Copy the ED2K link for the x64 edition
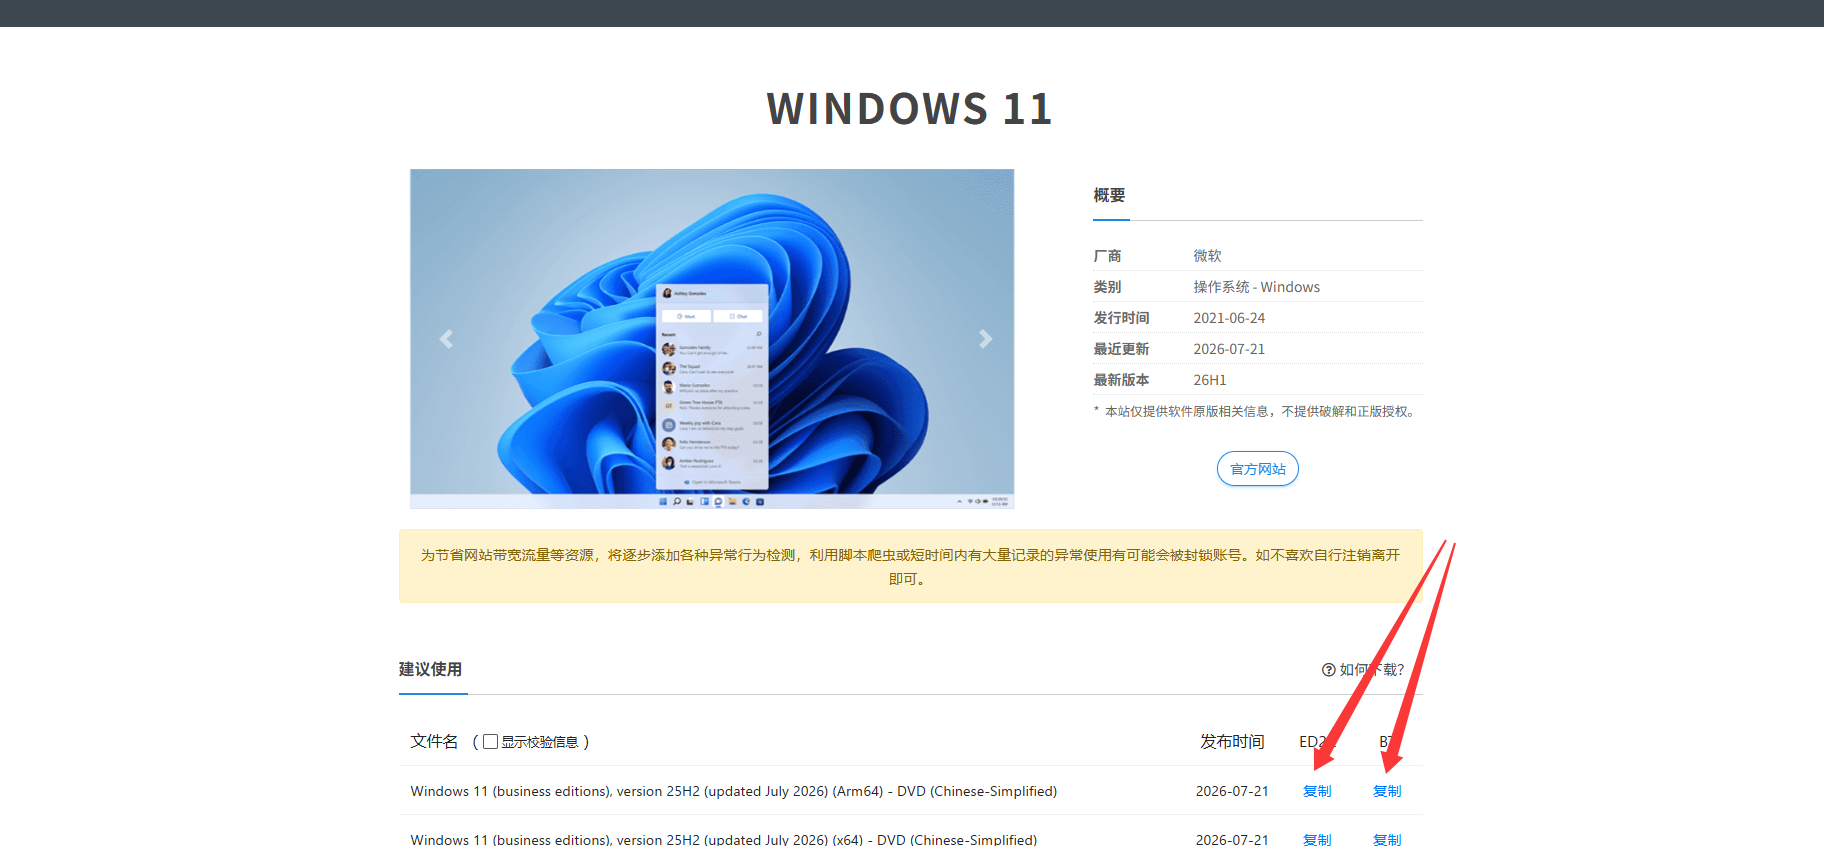Screen dimensions: 1824x846 1317,840
